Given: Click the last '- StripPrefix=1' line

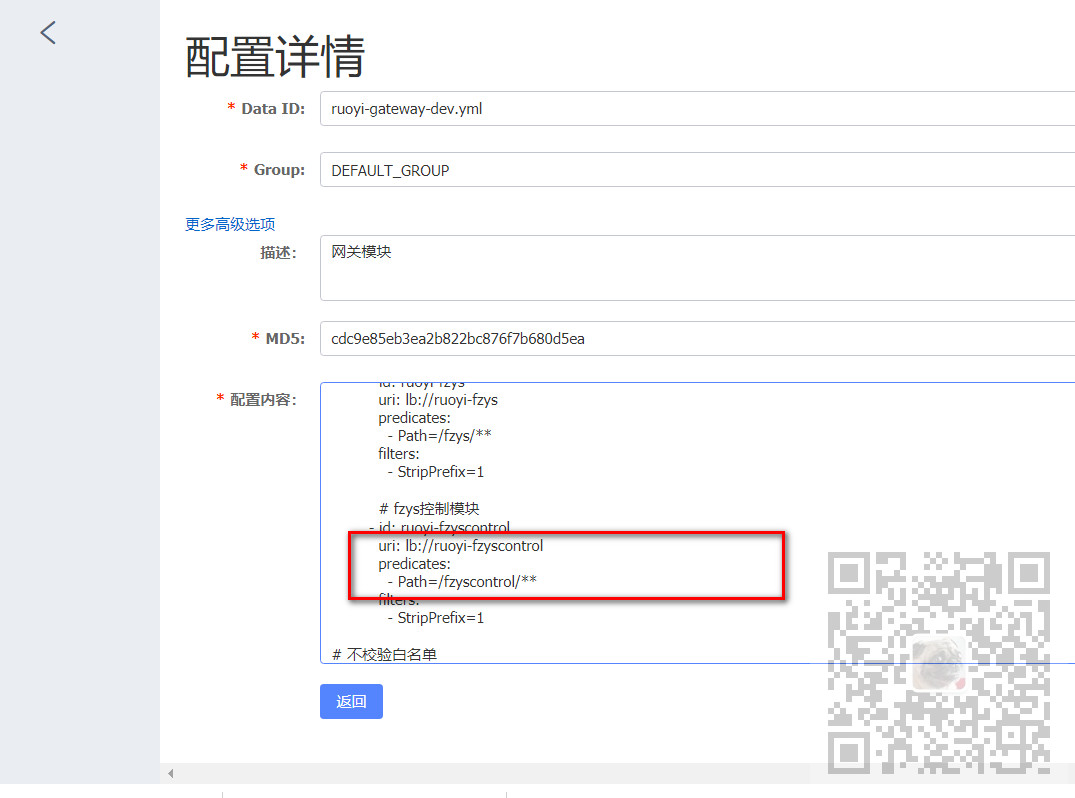Looking at the screenshot, I should point(435,618).
